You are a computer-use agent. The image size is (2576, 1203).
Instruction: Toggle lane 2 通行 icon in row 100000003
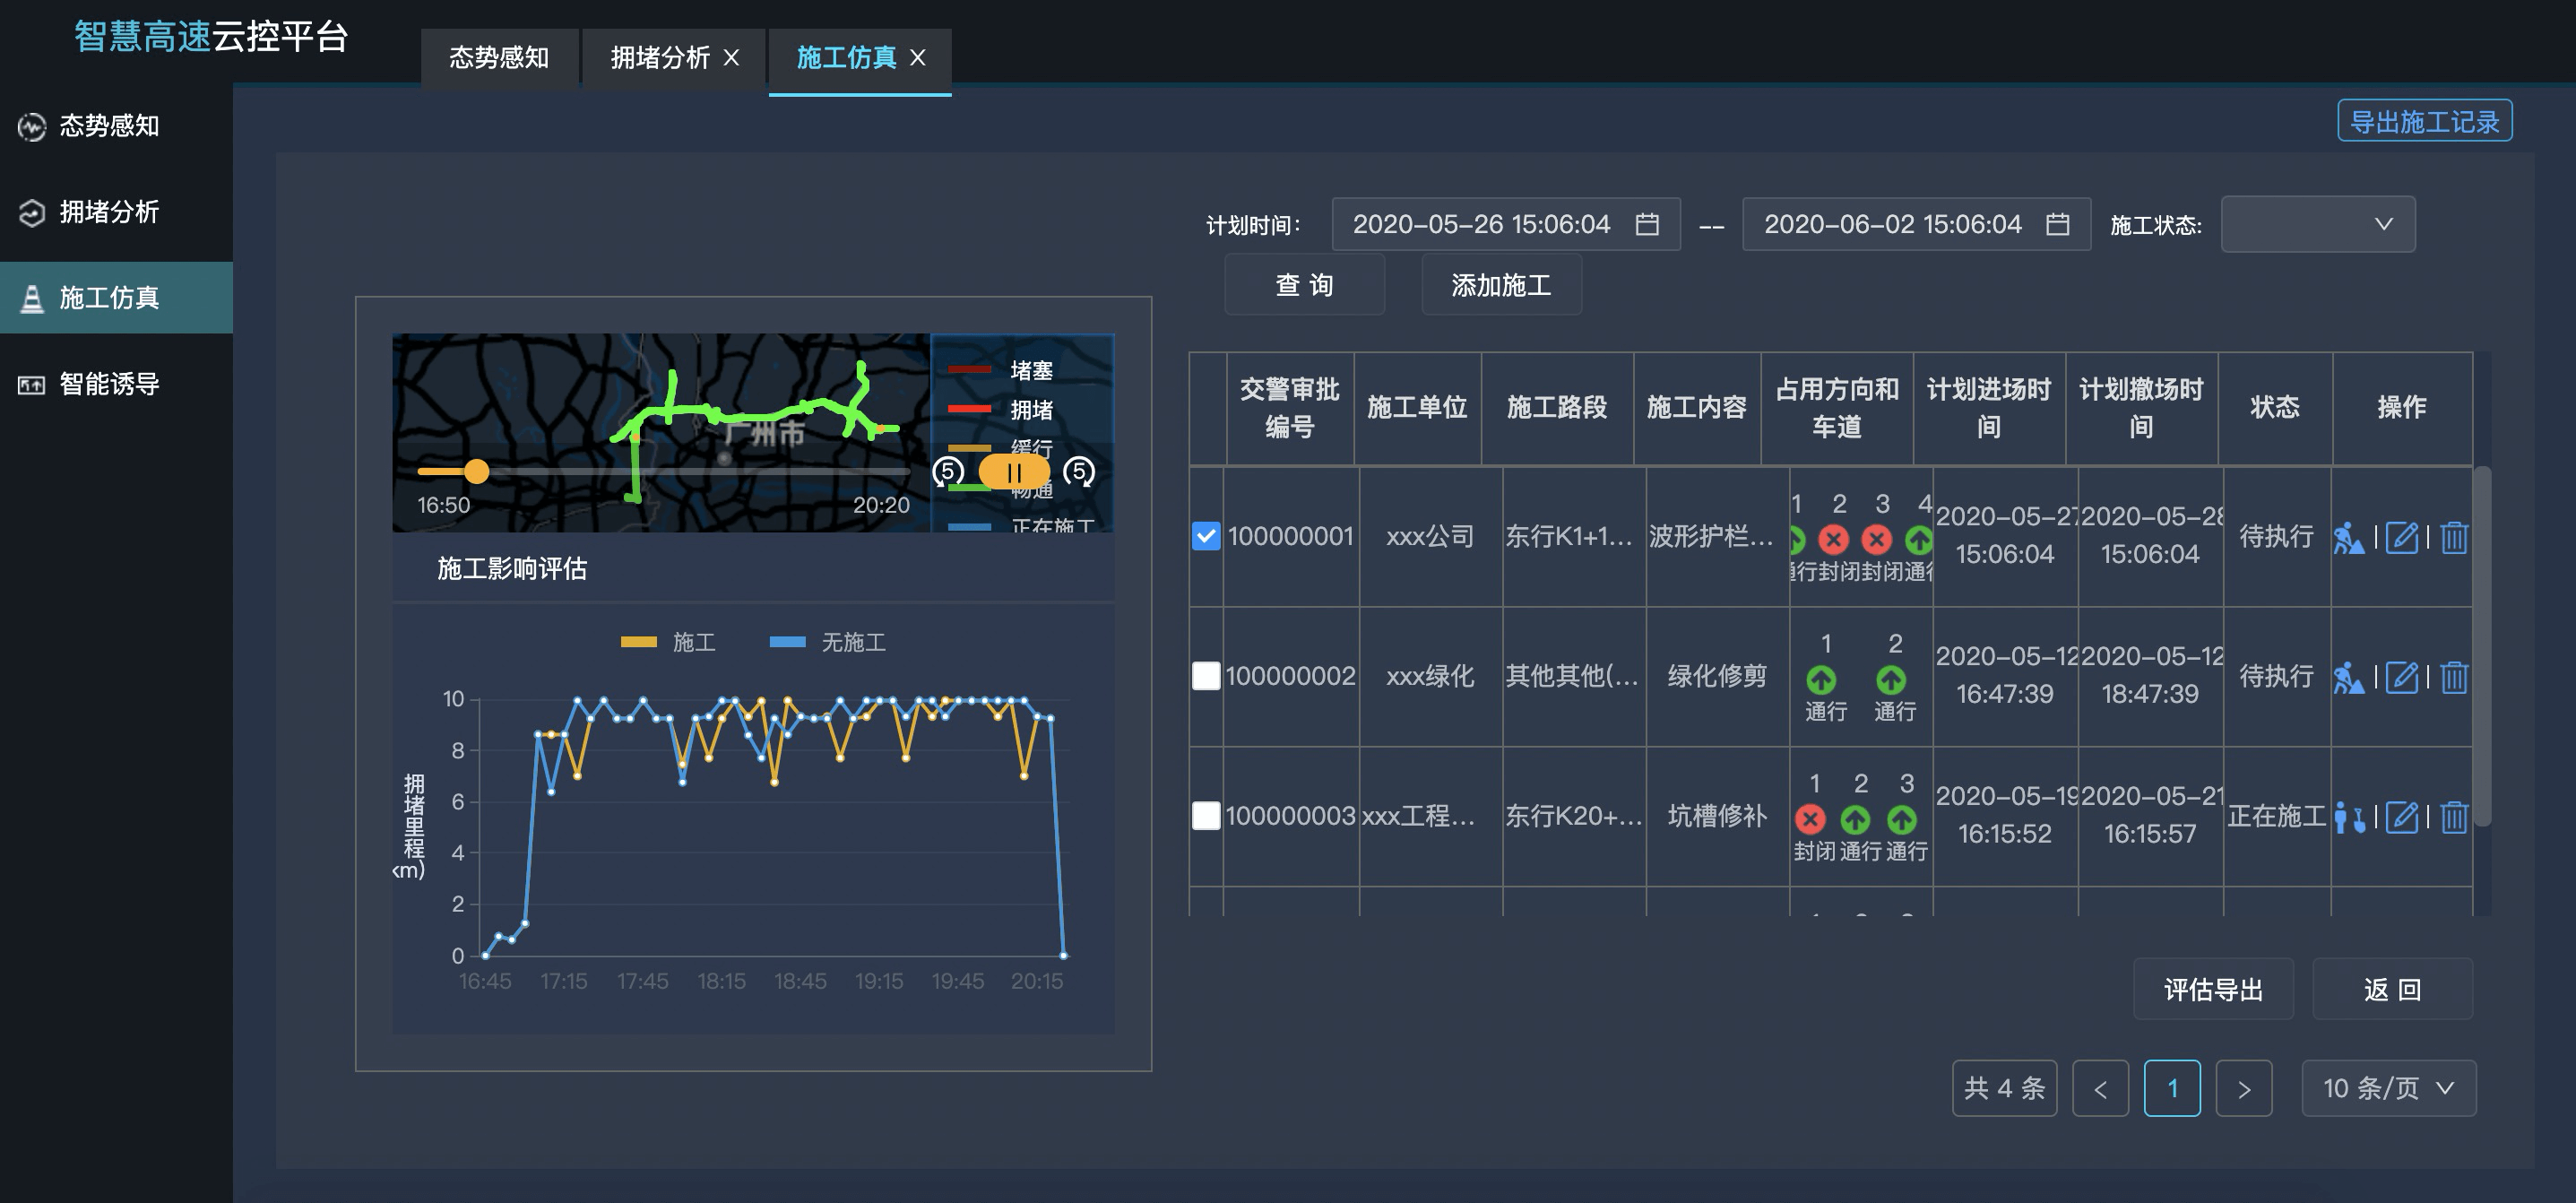[1856, 820]
